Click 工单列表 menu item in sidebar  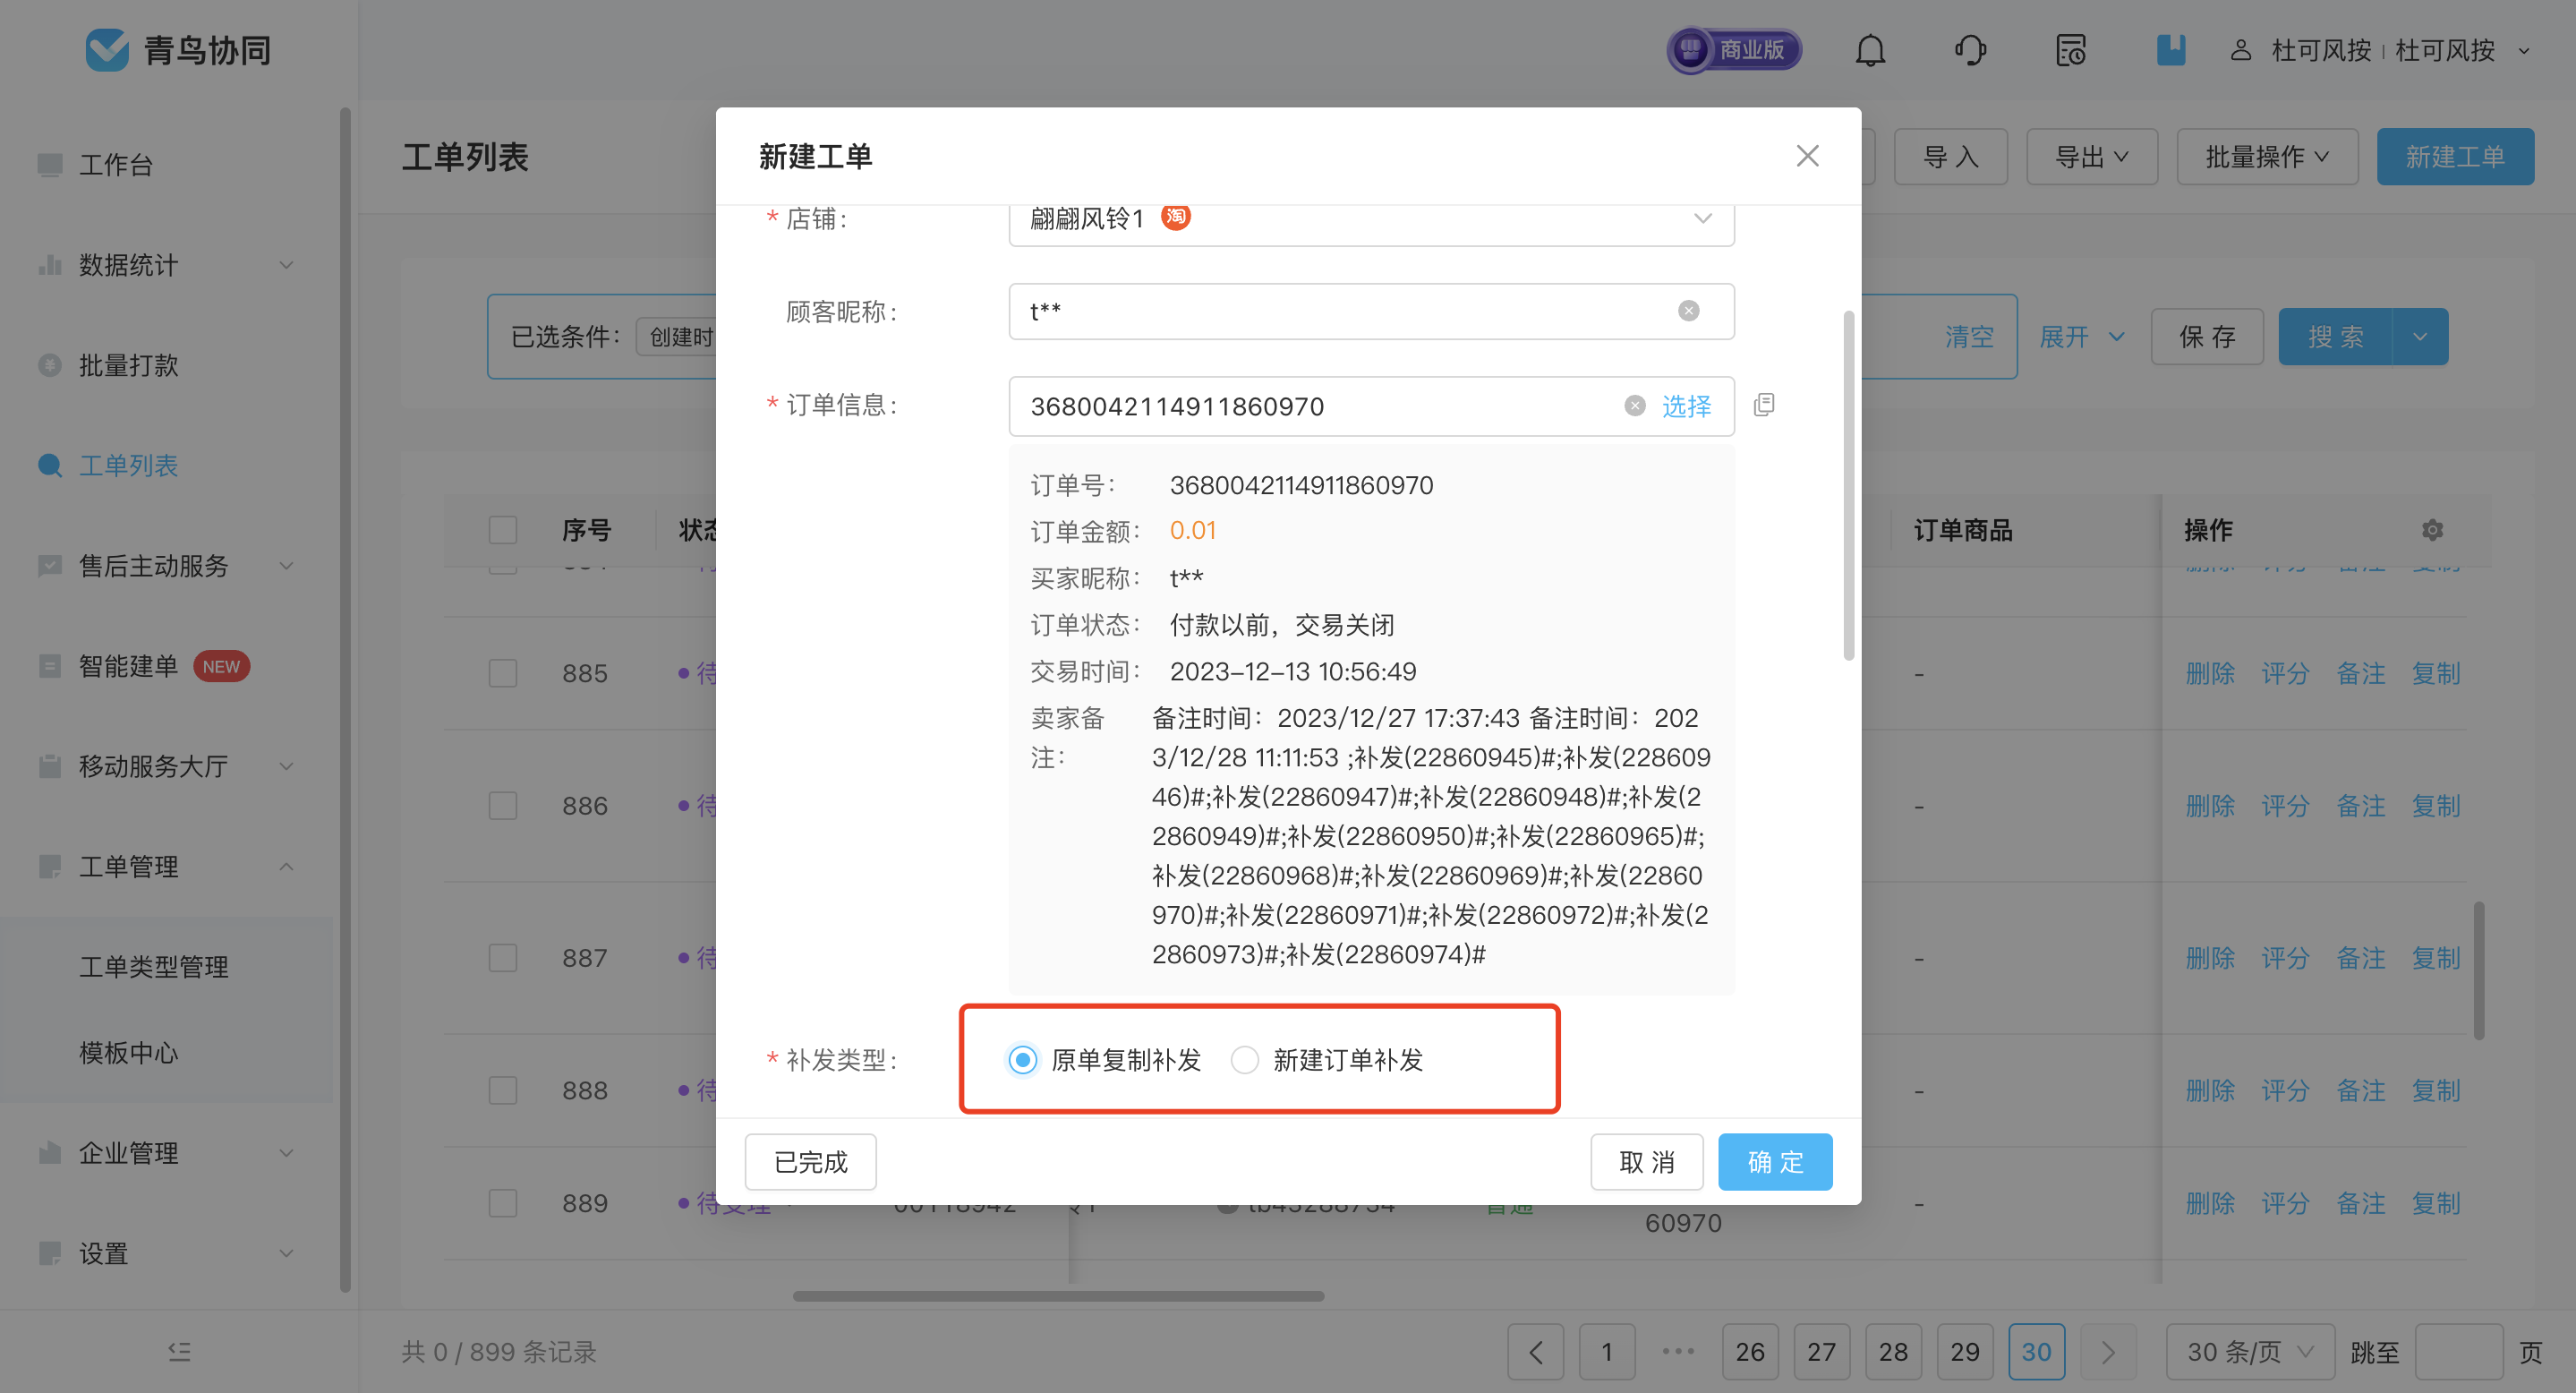click(x=131, y=463)
